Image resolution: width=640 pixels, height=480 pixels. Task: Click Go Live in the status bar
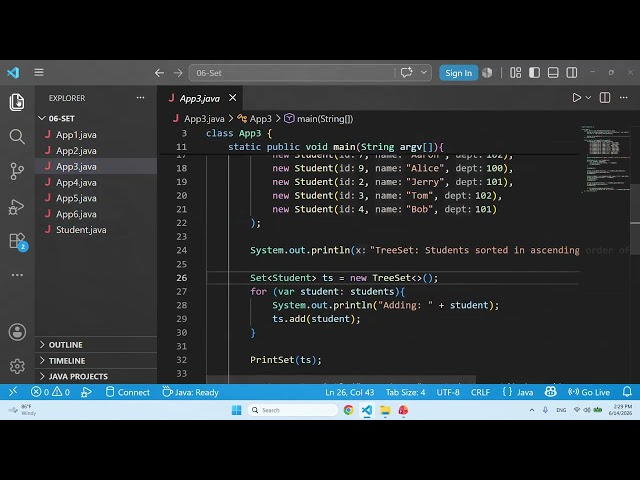[x=589, y=392]
